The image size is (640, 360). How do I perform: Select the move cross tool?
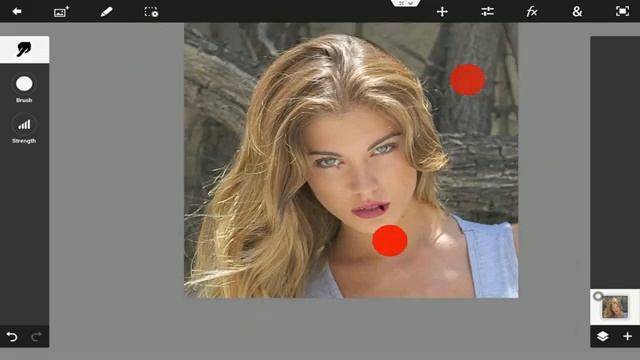(x=442, y=11)
